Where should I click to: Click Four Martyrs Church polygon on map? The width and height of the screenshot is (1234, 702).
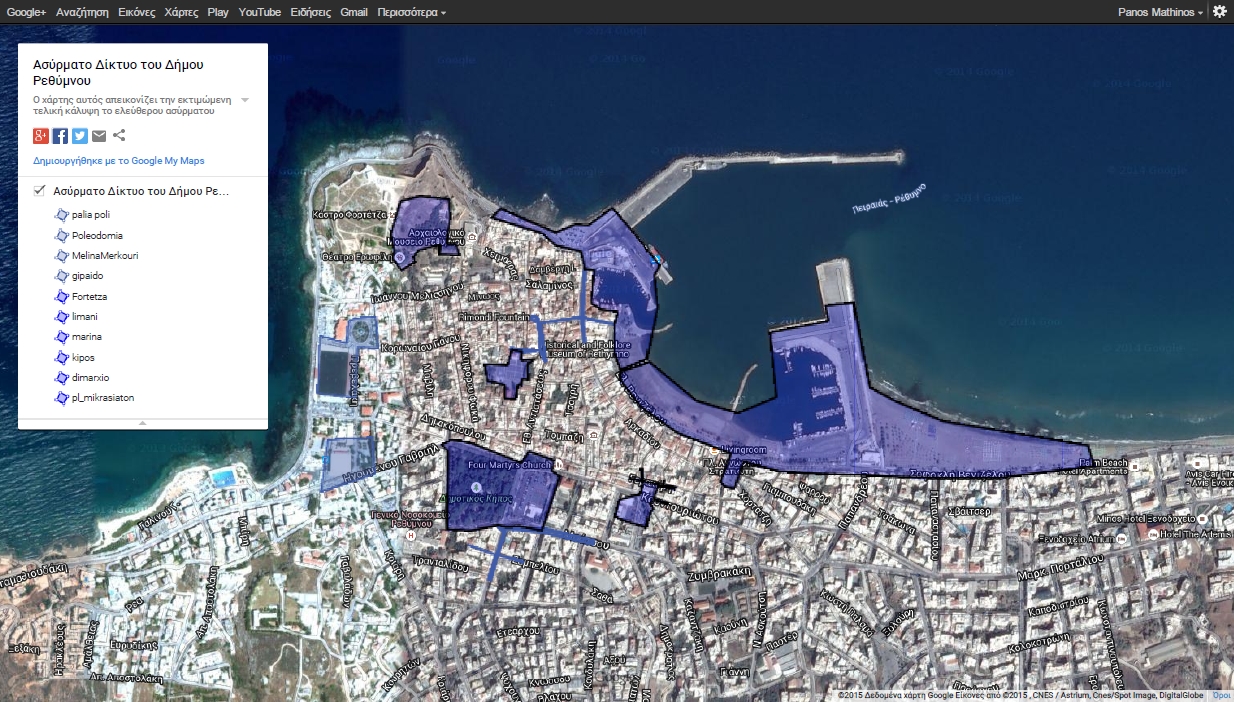(x=500, y=485)
